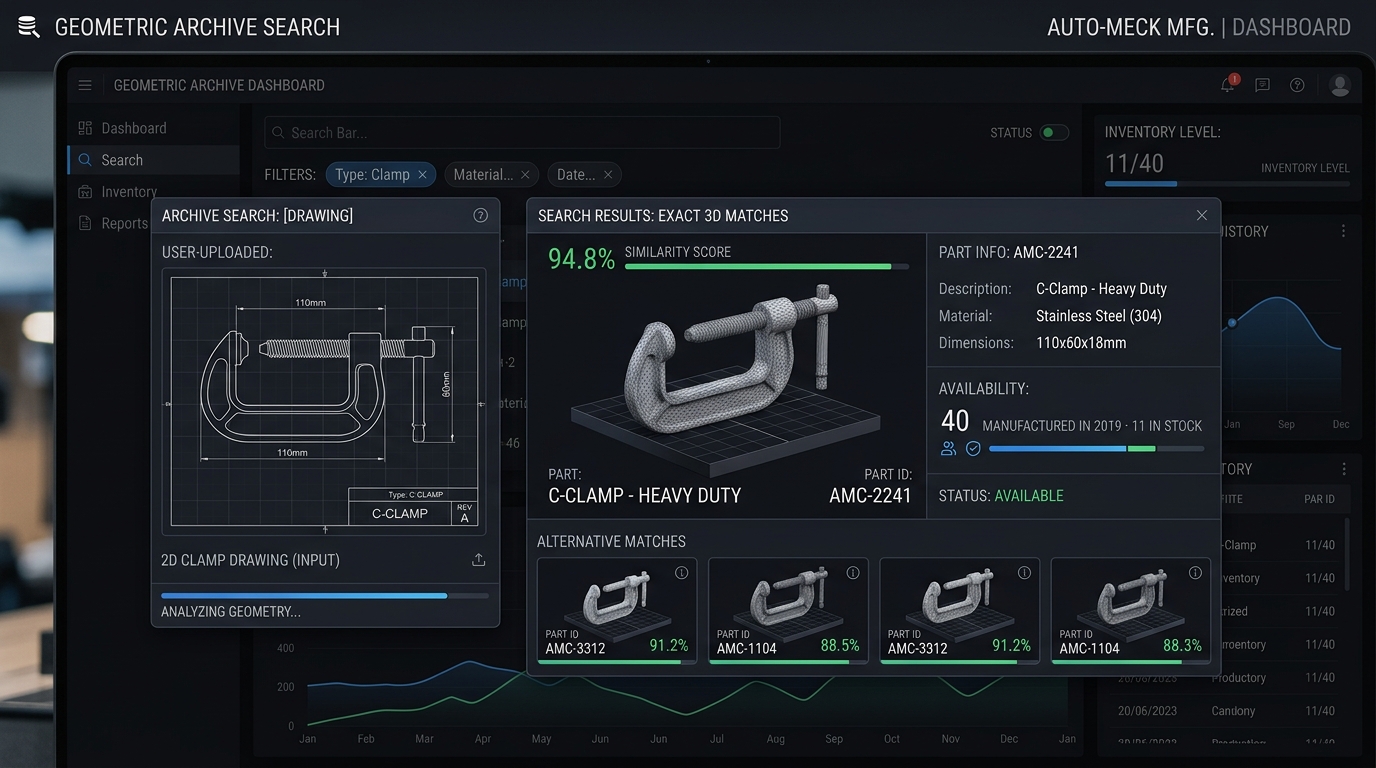The image size is (1376, 768).
Task: Select the uploaded 2D C-clamp drawing
Action: 324,401
